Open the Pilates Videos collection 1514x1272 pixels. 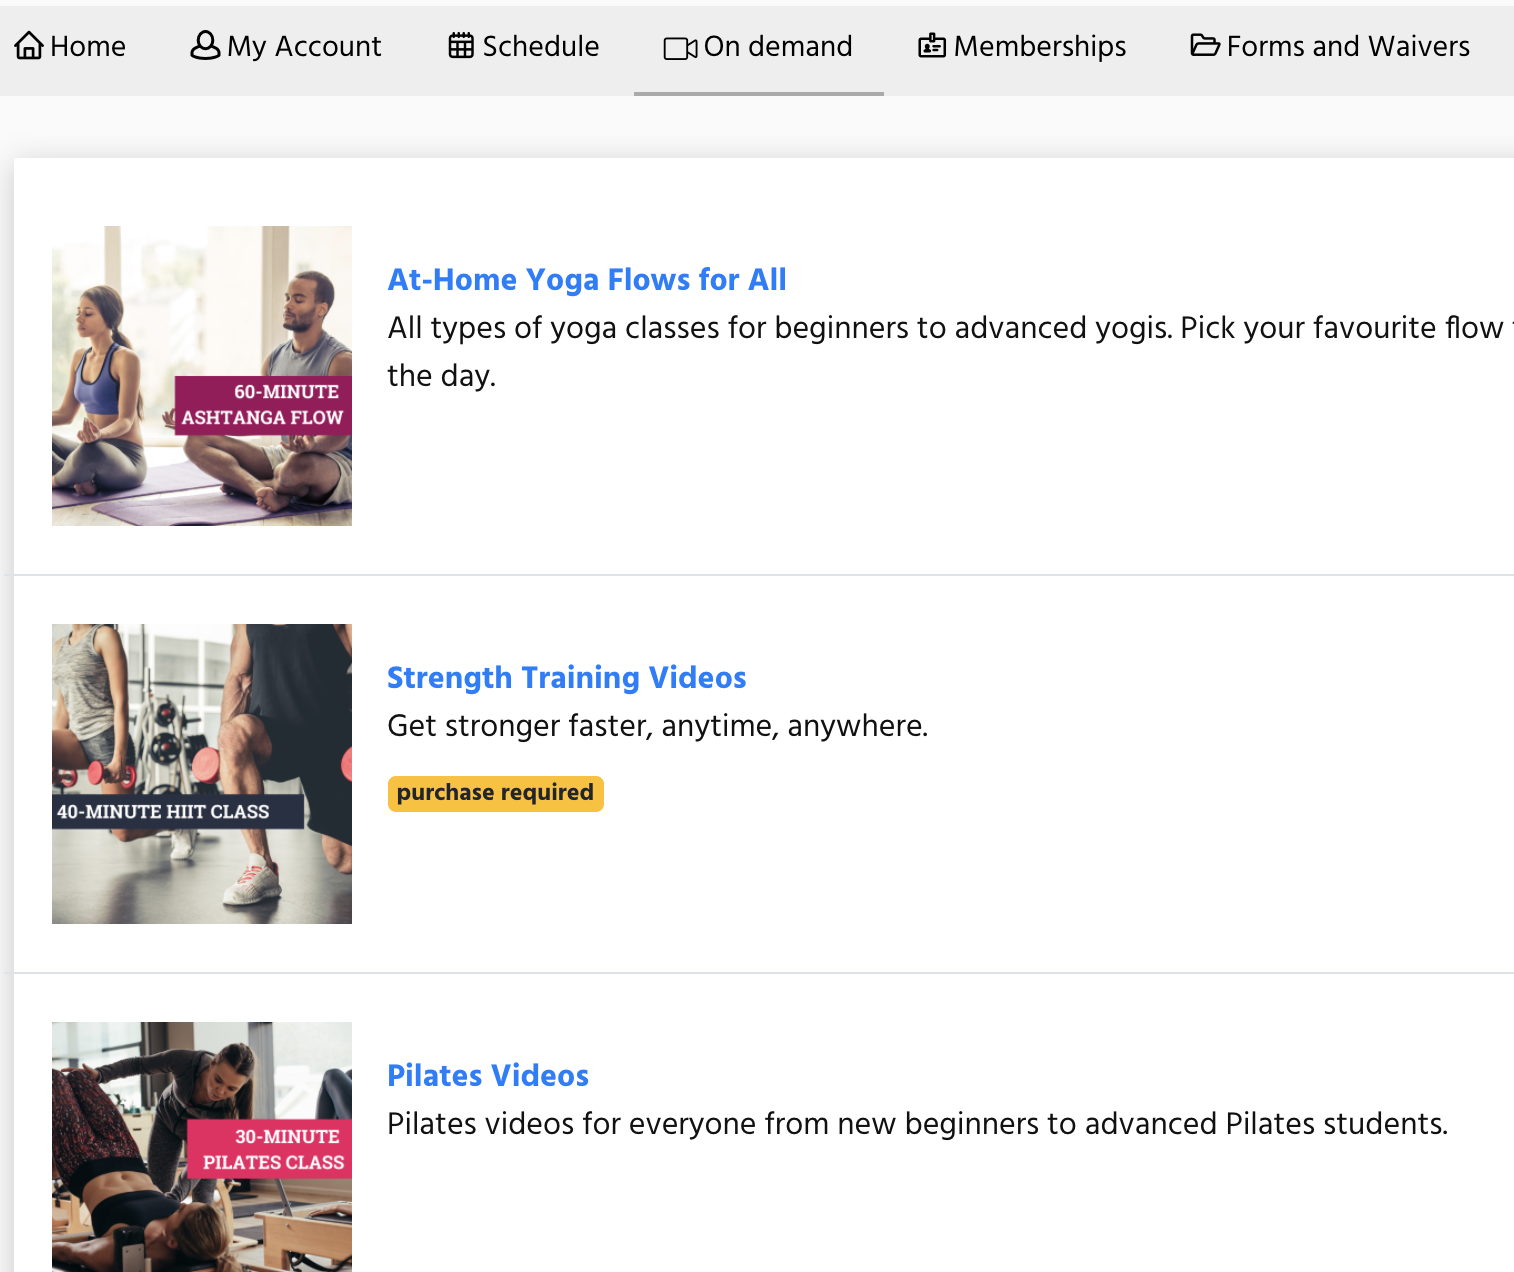pyautogui.click(x=488, y=1076)
